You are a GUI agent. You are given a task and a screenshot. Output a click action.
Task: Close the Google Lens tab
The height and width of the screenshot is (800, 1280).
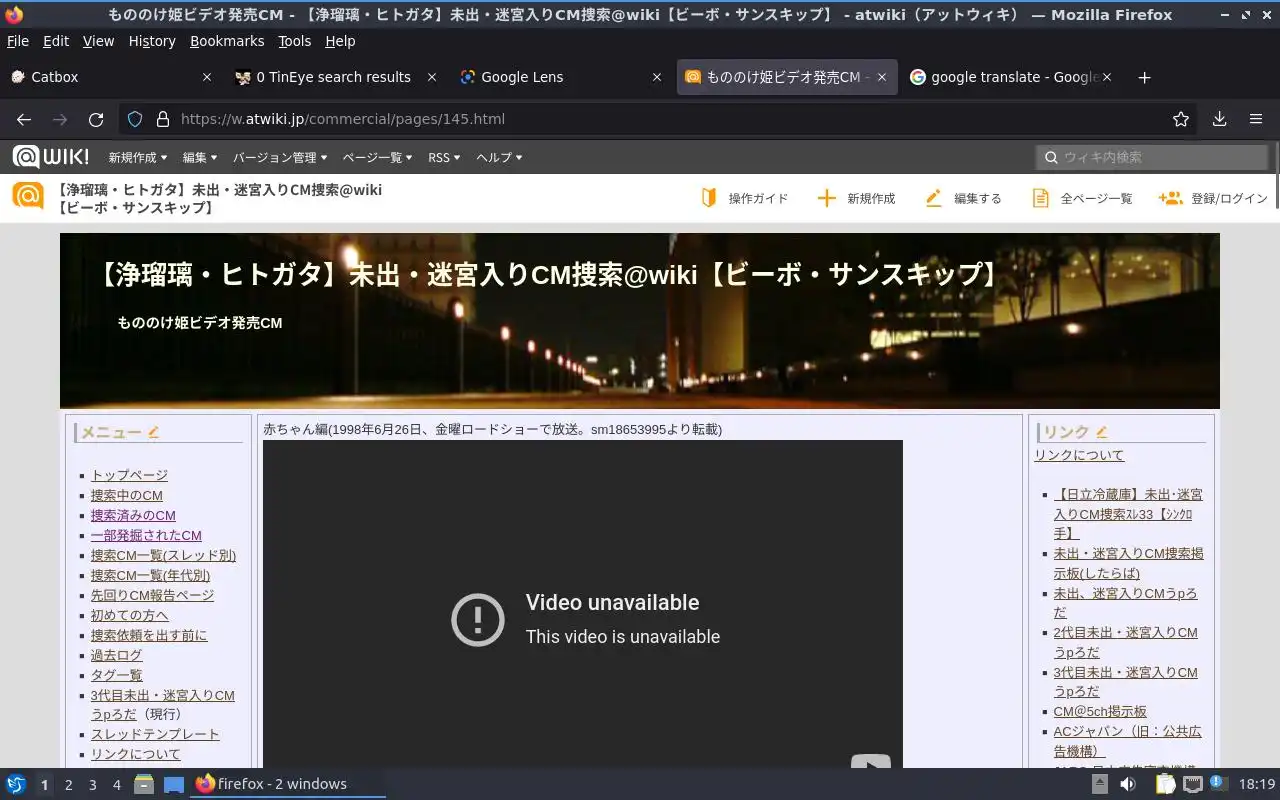tap(657, 77)
